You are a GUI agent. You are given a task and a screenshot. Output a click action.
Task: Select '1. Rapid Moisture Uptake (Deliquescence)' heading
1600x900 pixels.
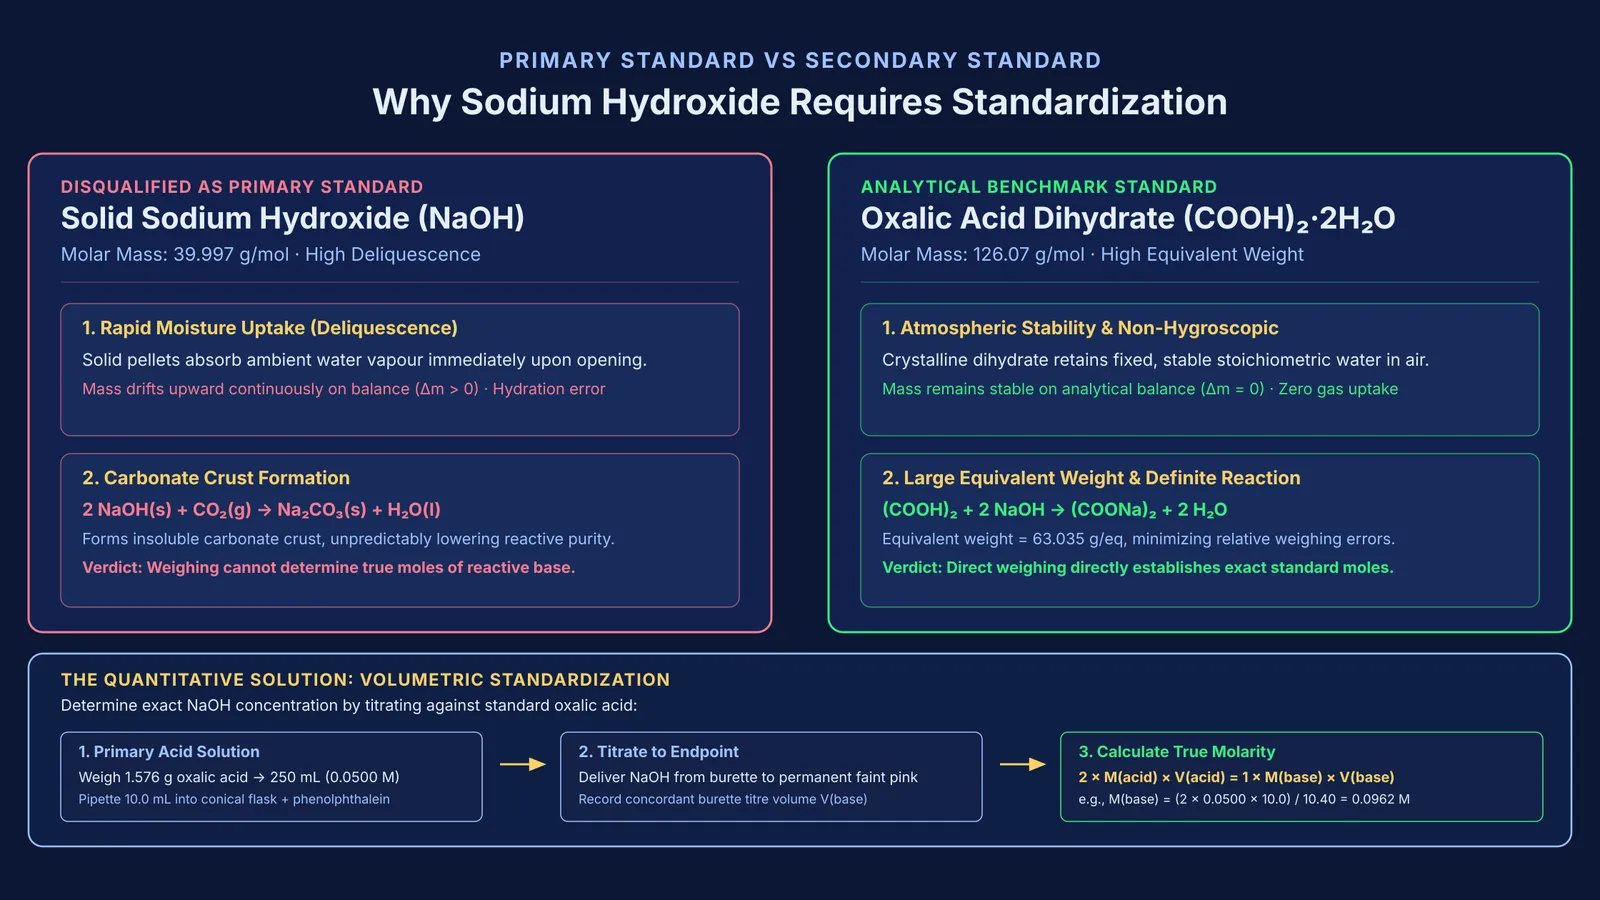pos(270,328)
